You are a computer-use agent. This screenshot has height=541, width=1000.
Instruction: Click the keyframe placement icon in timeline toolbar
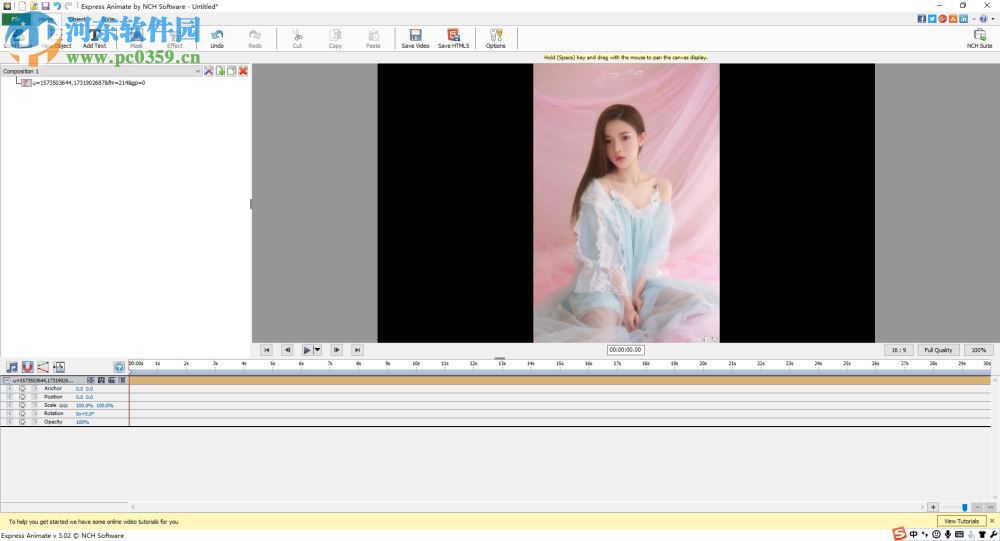(x=59, y=367)
